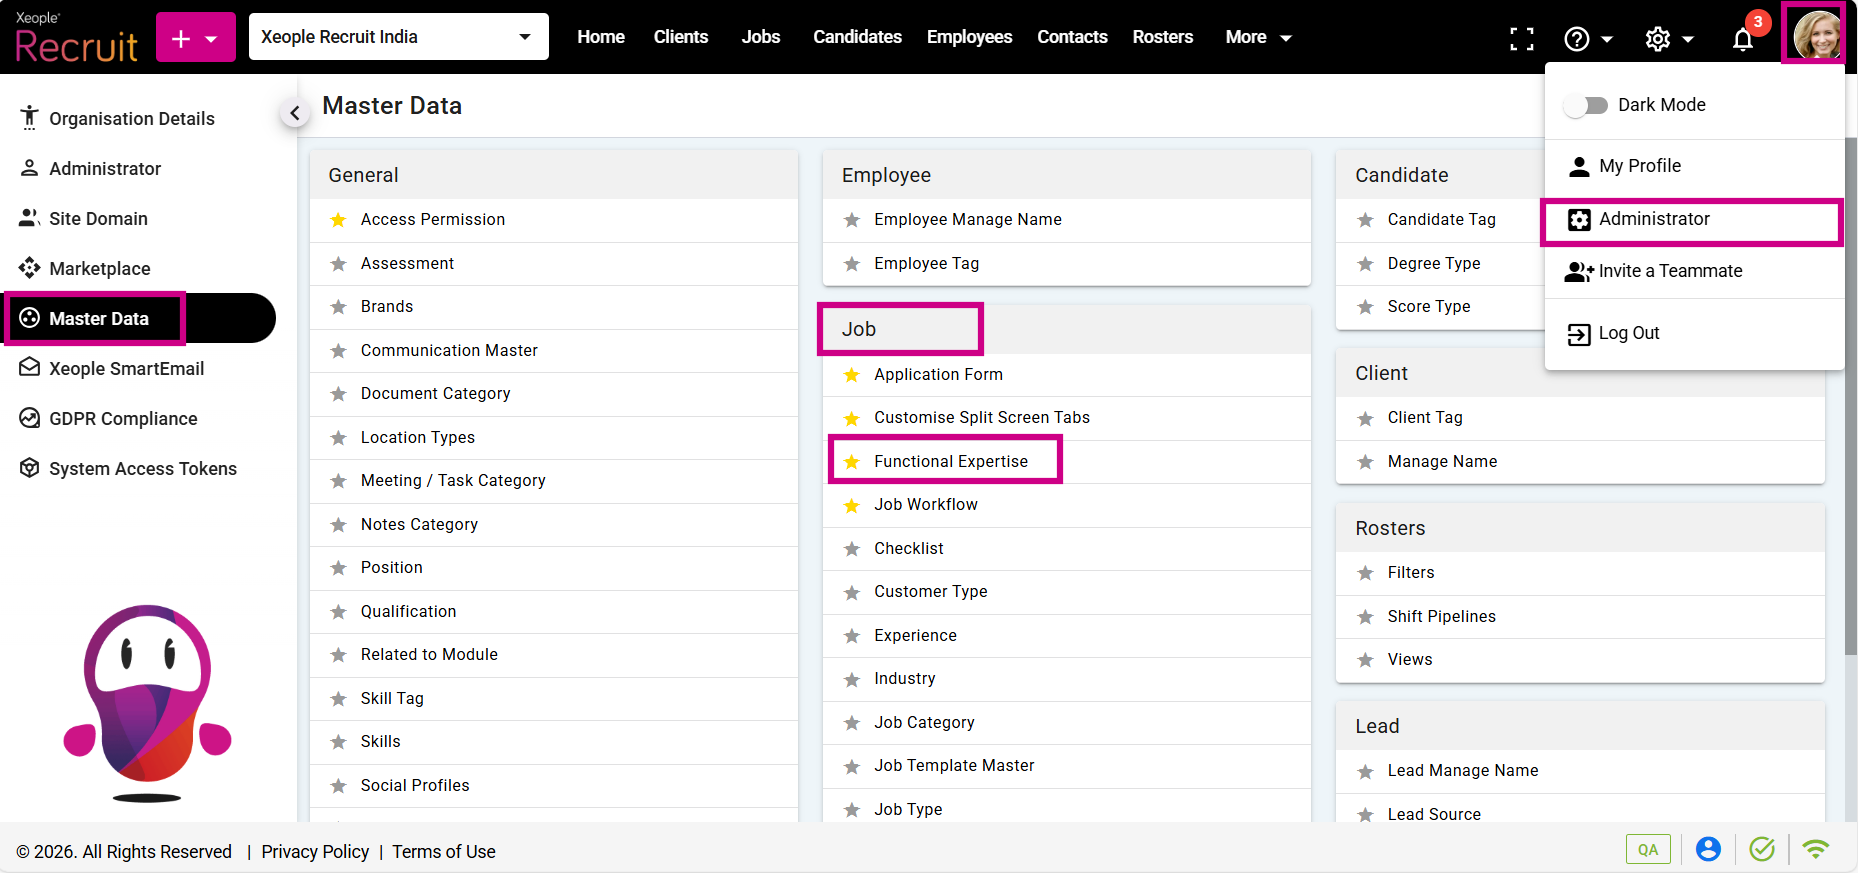Toggle favorite star for Assessment

coord(339,264)
